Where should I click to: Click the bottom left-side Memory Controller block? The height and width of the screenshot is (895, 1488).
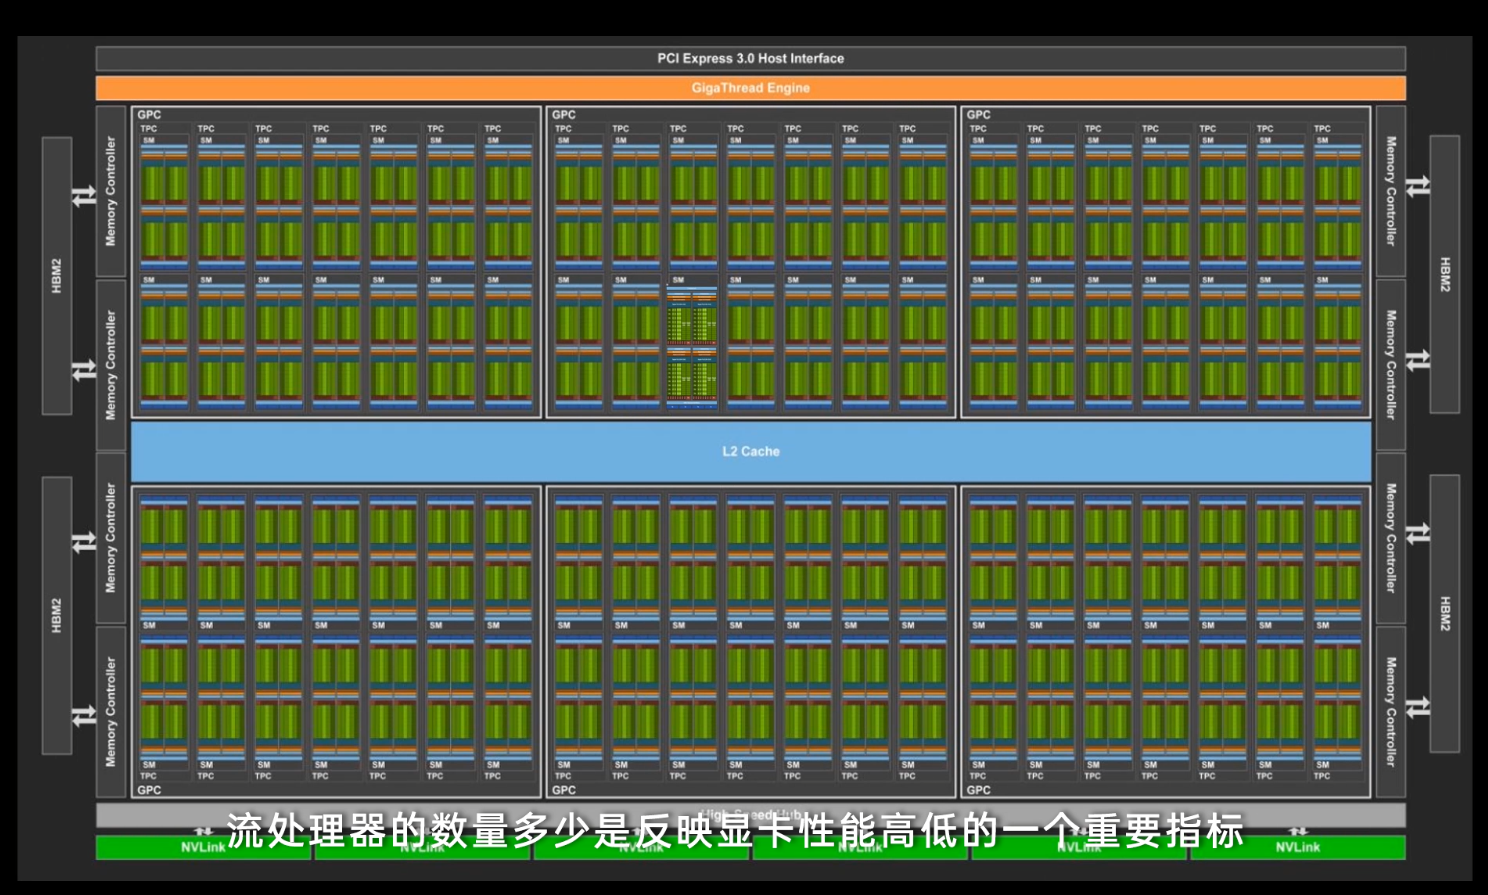111,711
